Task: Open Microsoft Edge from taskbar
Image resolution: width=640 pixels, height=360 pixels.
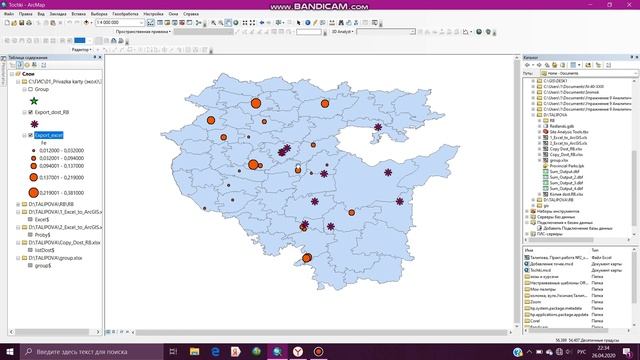Action: (215, 351)
